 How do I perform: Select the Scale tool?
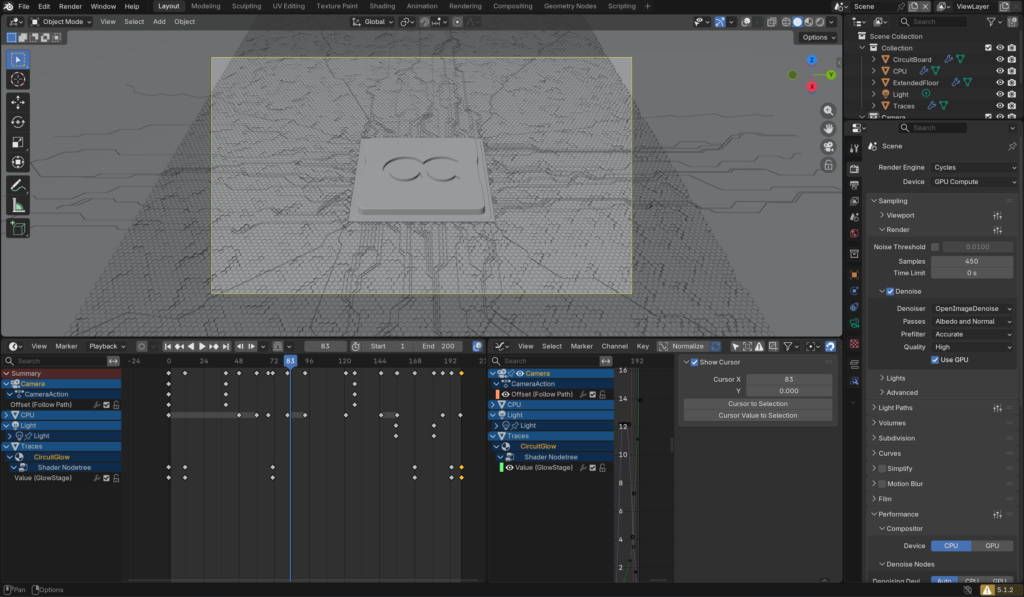click(x=18, y=142)
